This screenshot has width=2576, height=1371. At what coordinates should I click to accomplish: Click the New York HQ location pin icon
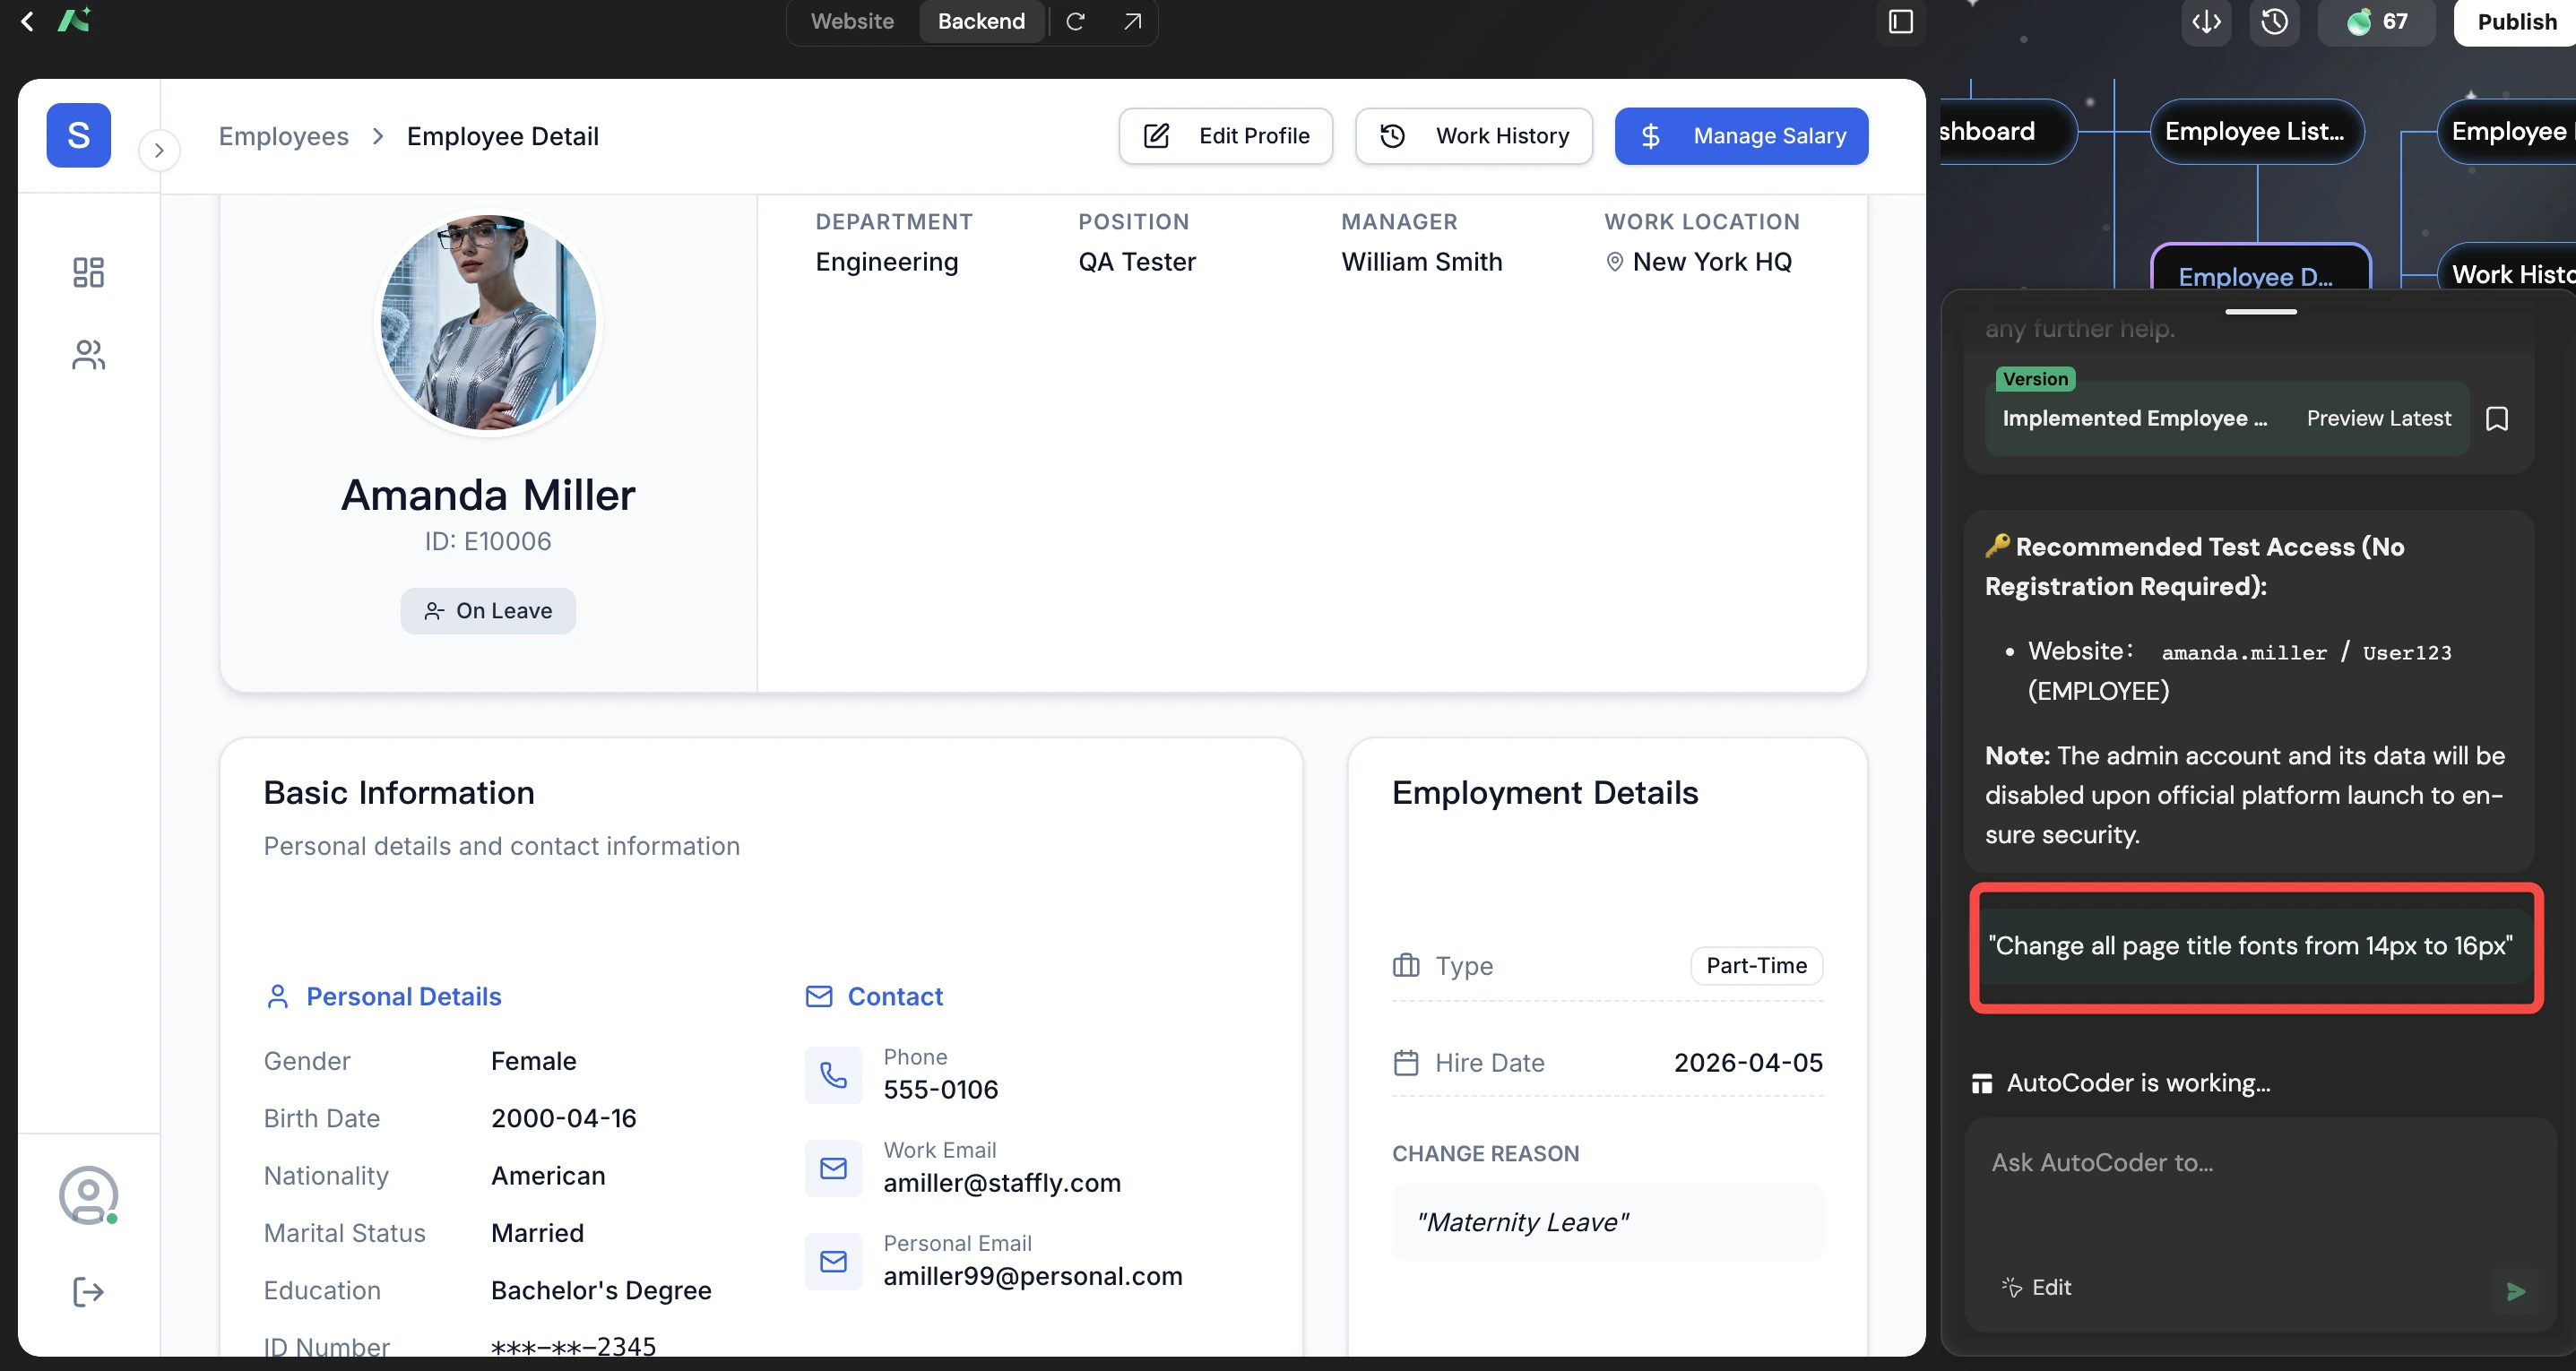1614,262
